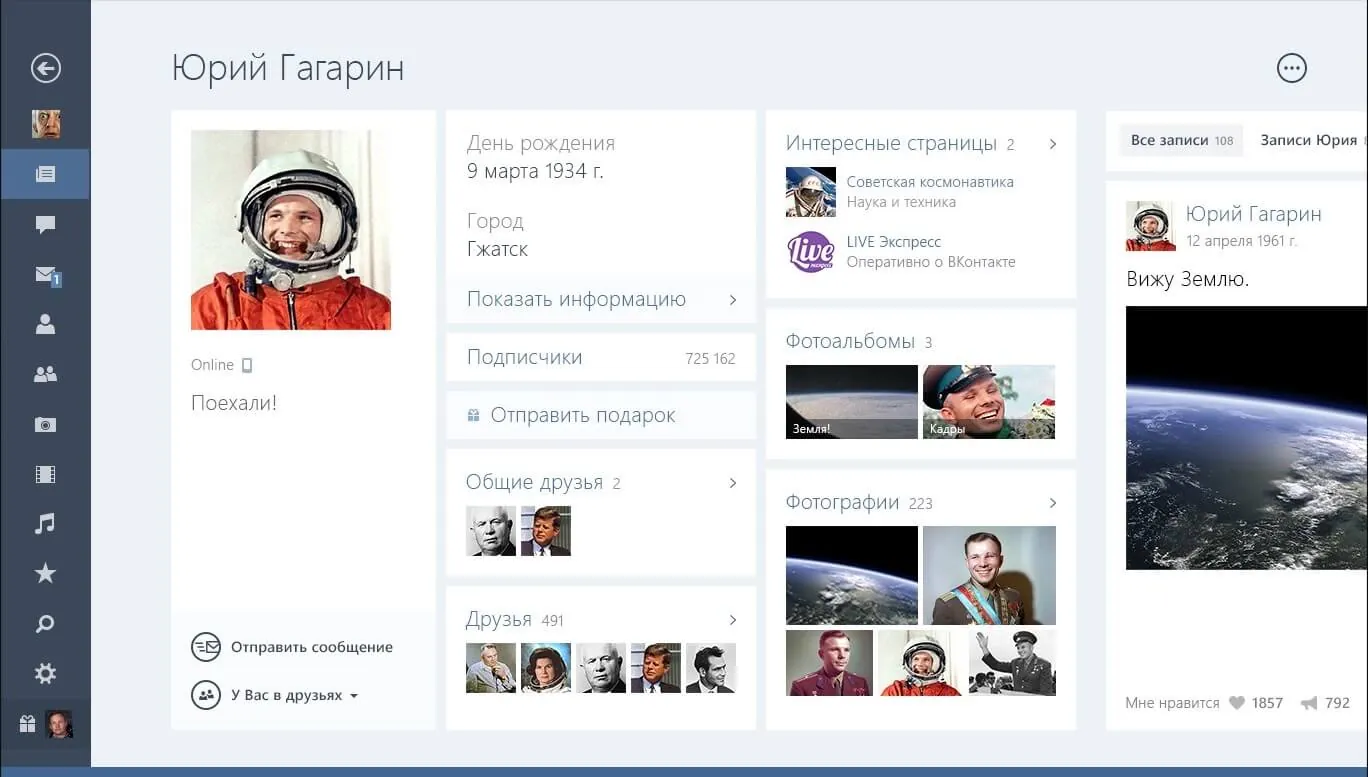The width and height of the screenshot is (1368, 777).
Task: Like the post via heart icon
Action: pos(1237,703)
